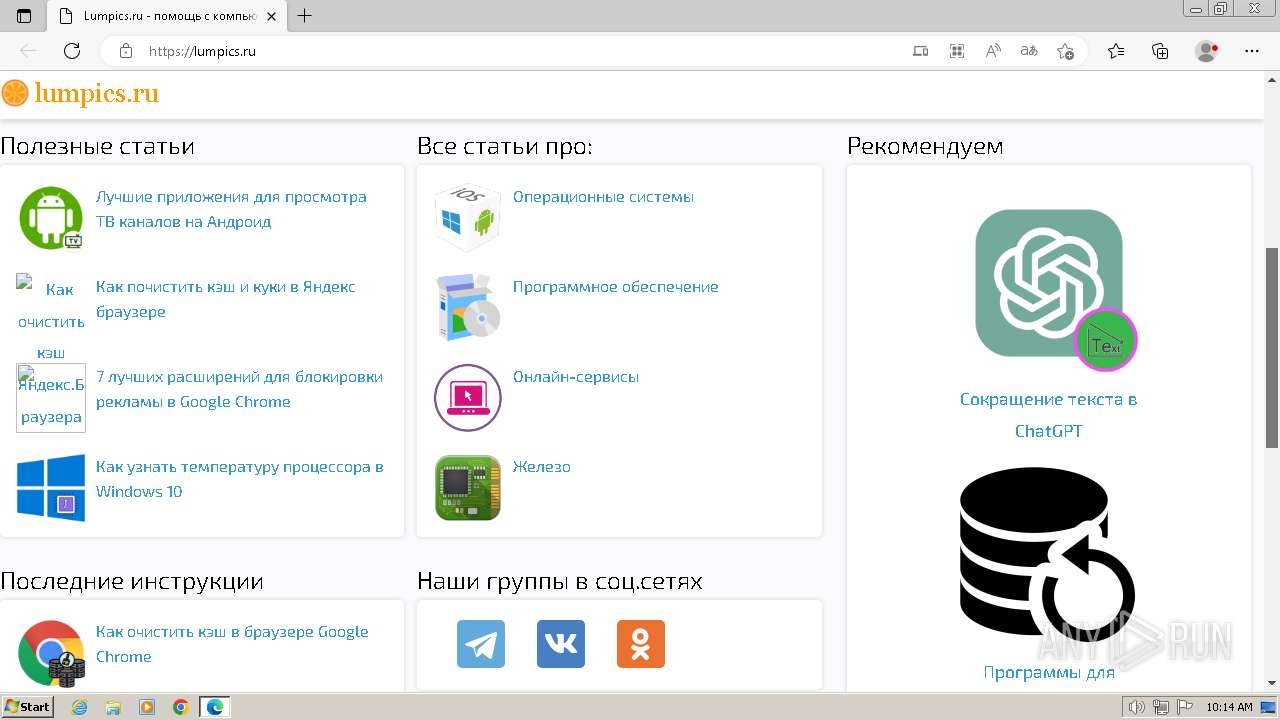Open the Favorites list toolbar button
The image size is (1280, 720).
point(1117,51)
